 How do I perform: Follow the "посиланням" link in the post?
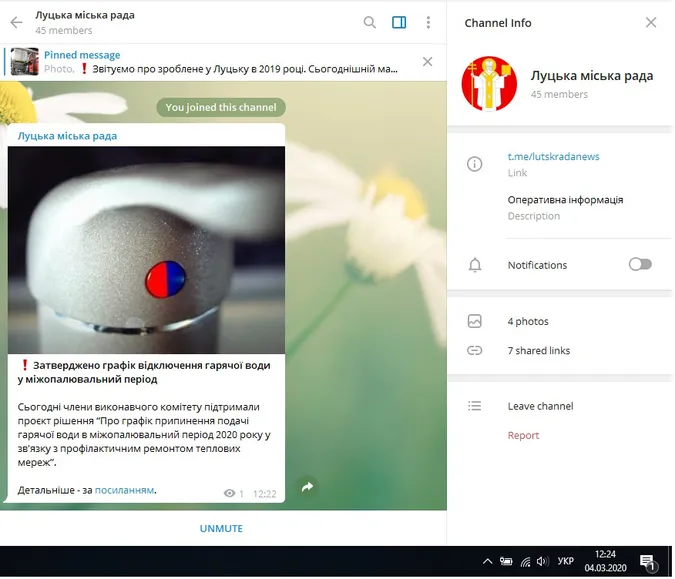(124, 490)
